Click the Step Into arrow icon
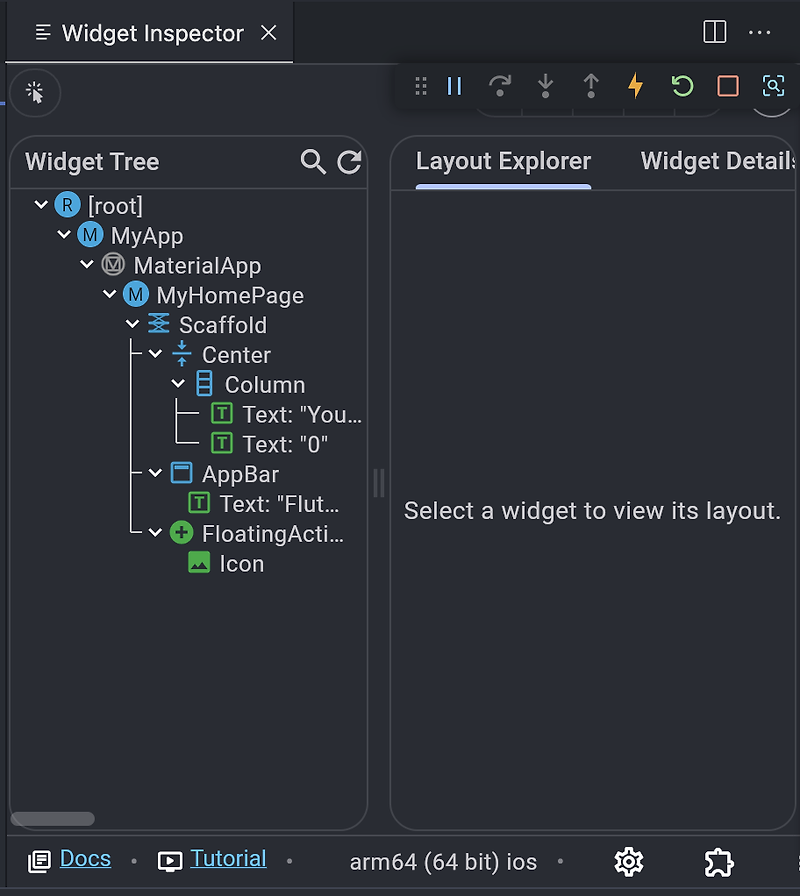Screen dimensions: 800x896 click(x=545, y=86)
